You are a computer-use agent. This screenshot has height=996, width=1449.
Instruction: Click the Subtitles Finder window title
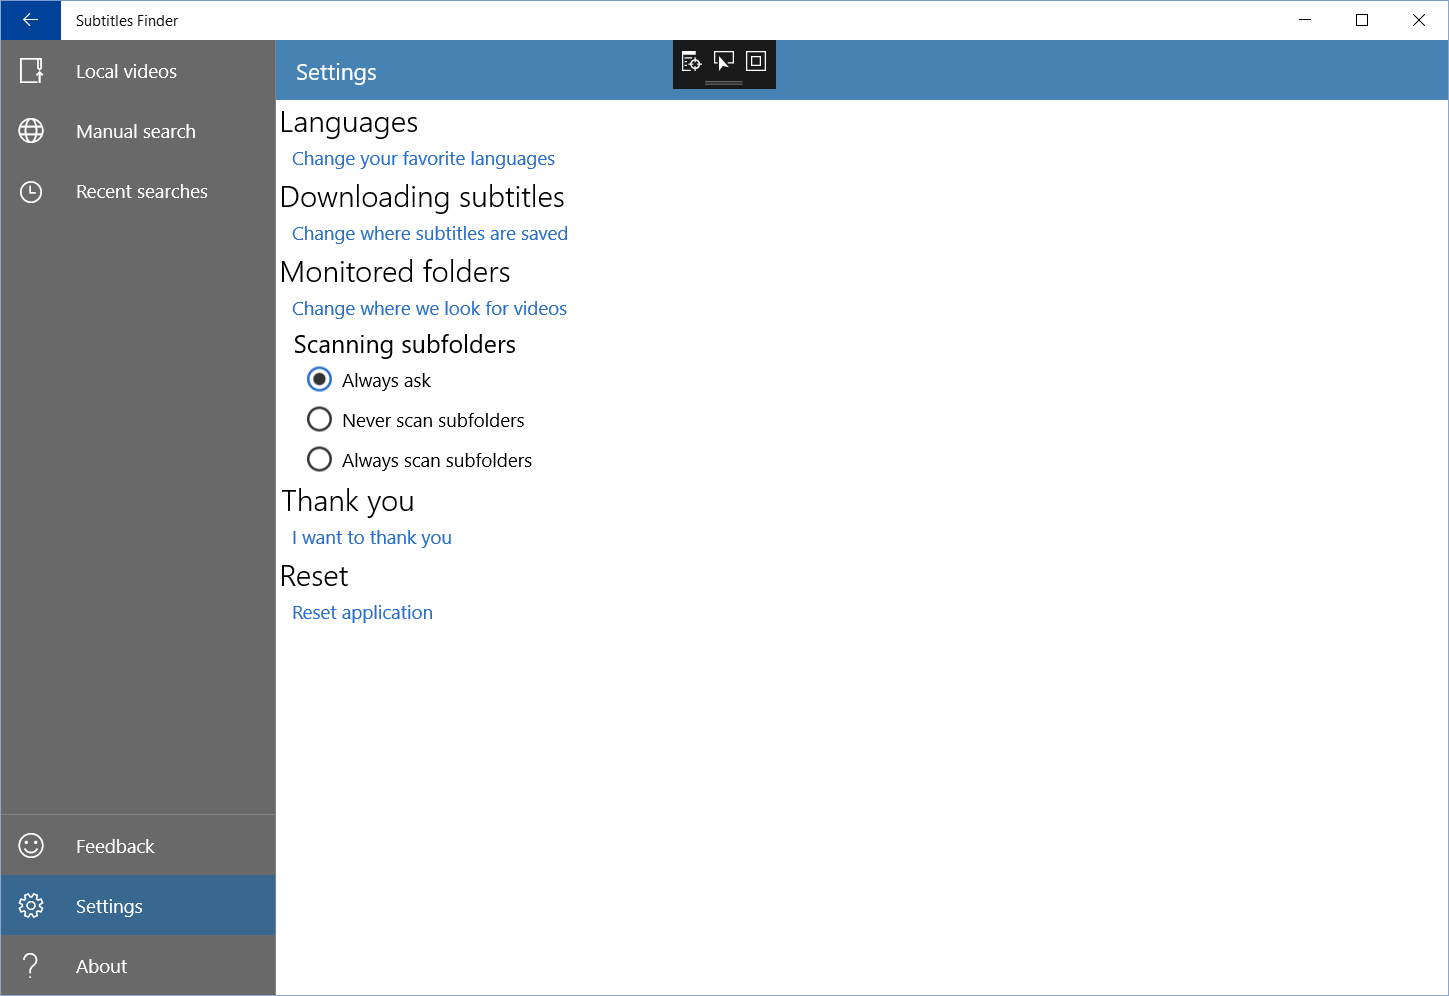[127, 20]
